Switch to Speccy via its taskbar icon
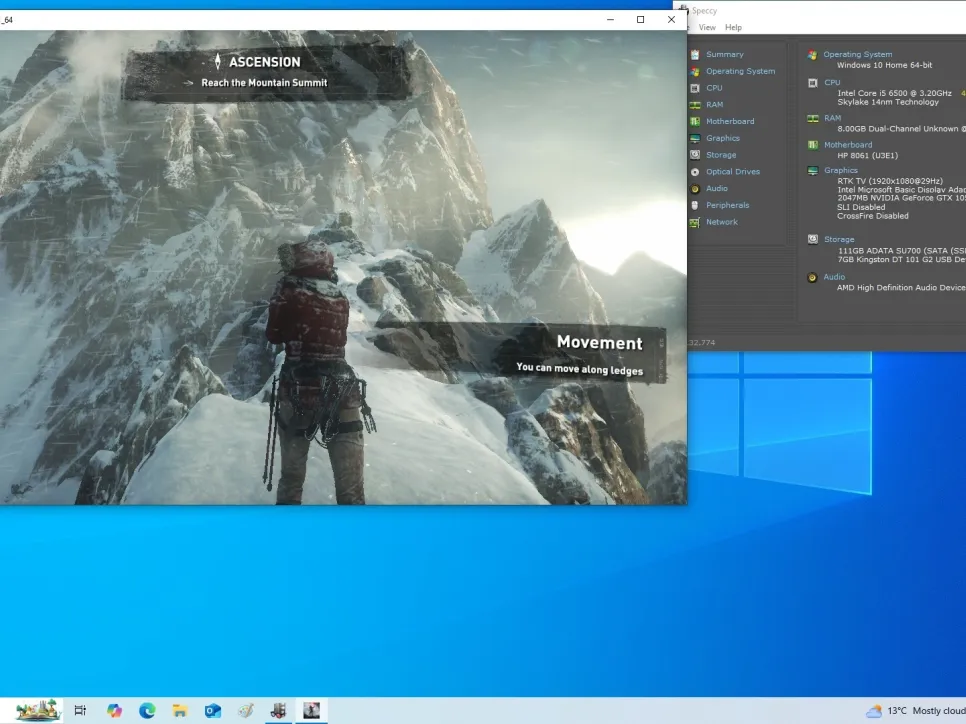The width and height of the screenshot is (966, 724). [x=278, y=710]
